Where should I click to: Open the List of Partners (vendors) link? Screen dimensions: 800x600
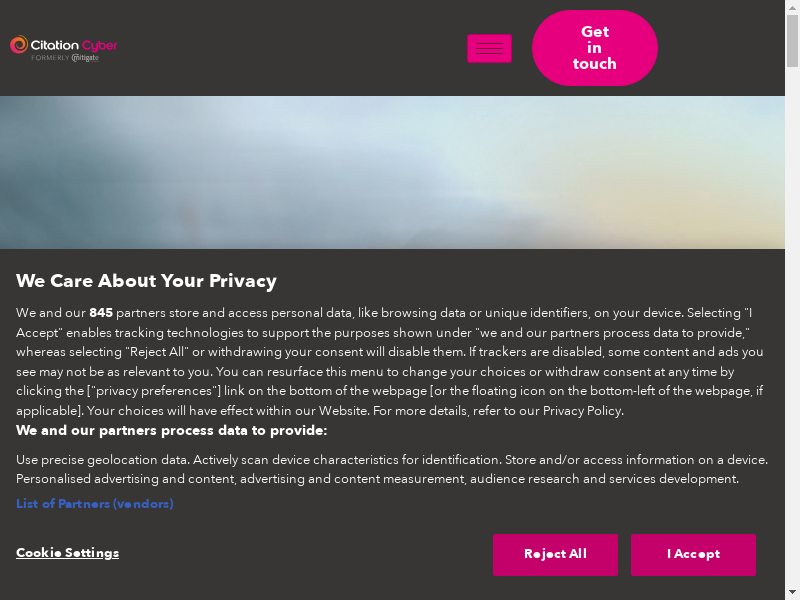[94, 504]
